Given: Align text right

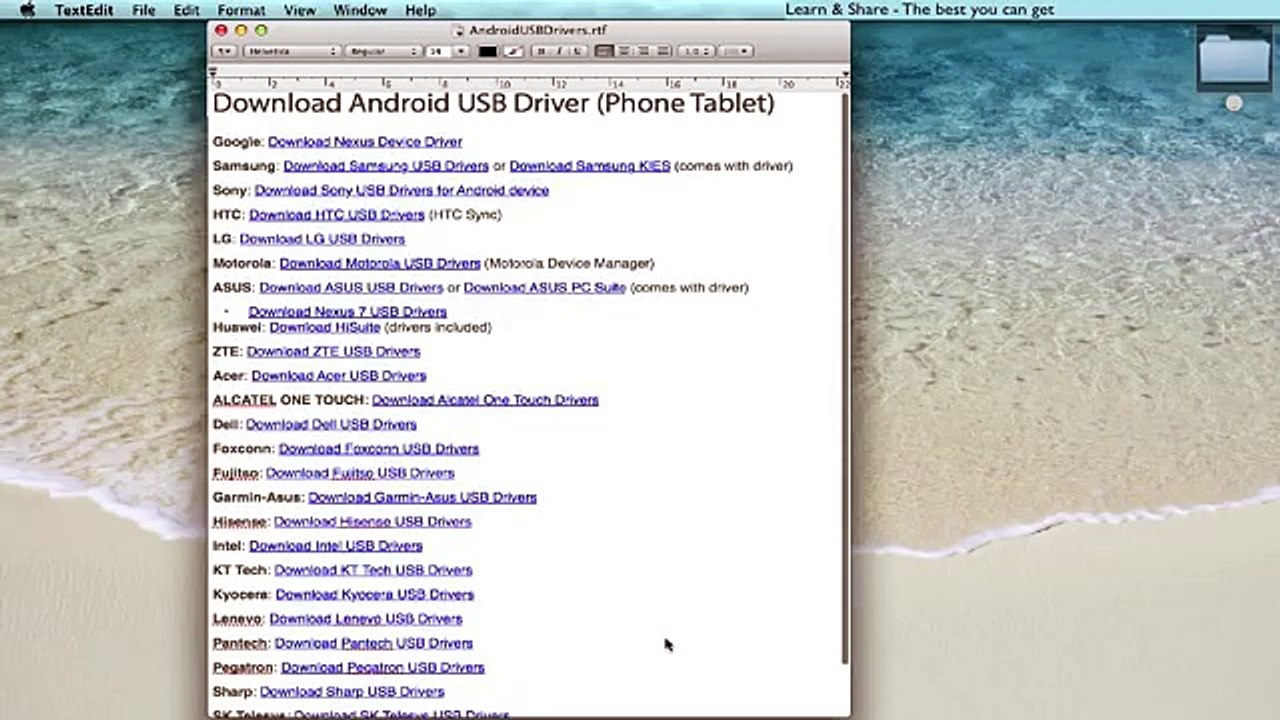Looking at the screenshot, I should coord(643,51).
